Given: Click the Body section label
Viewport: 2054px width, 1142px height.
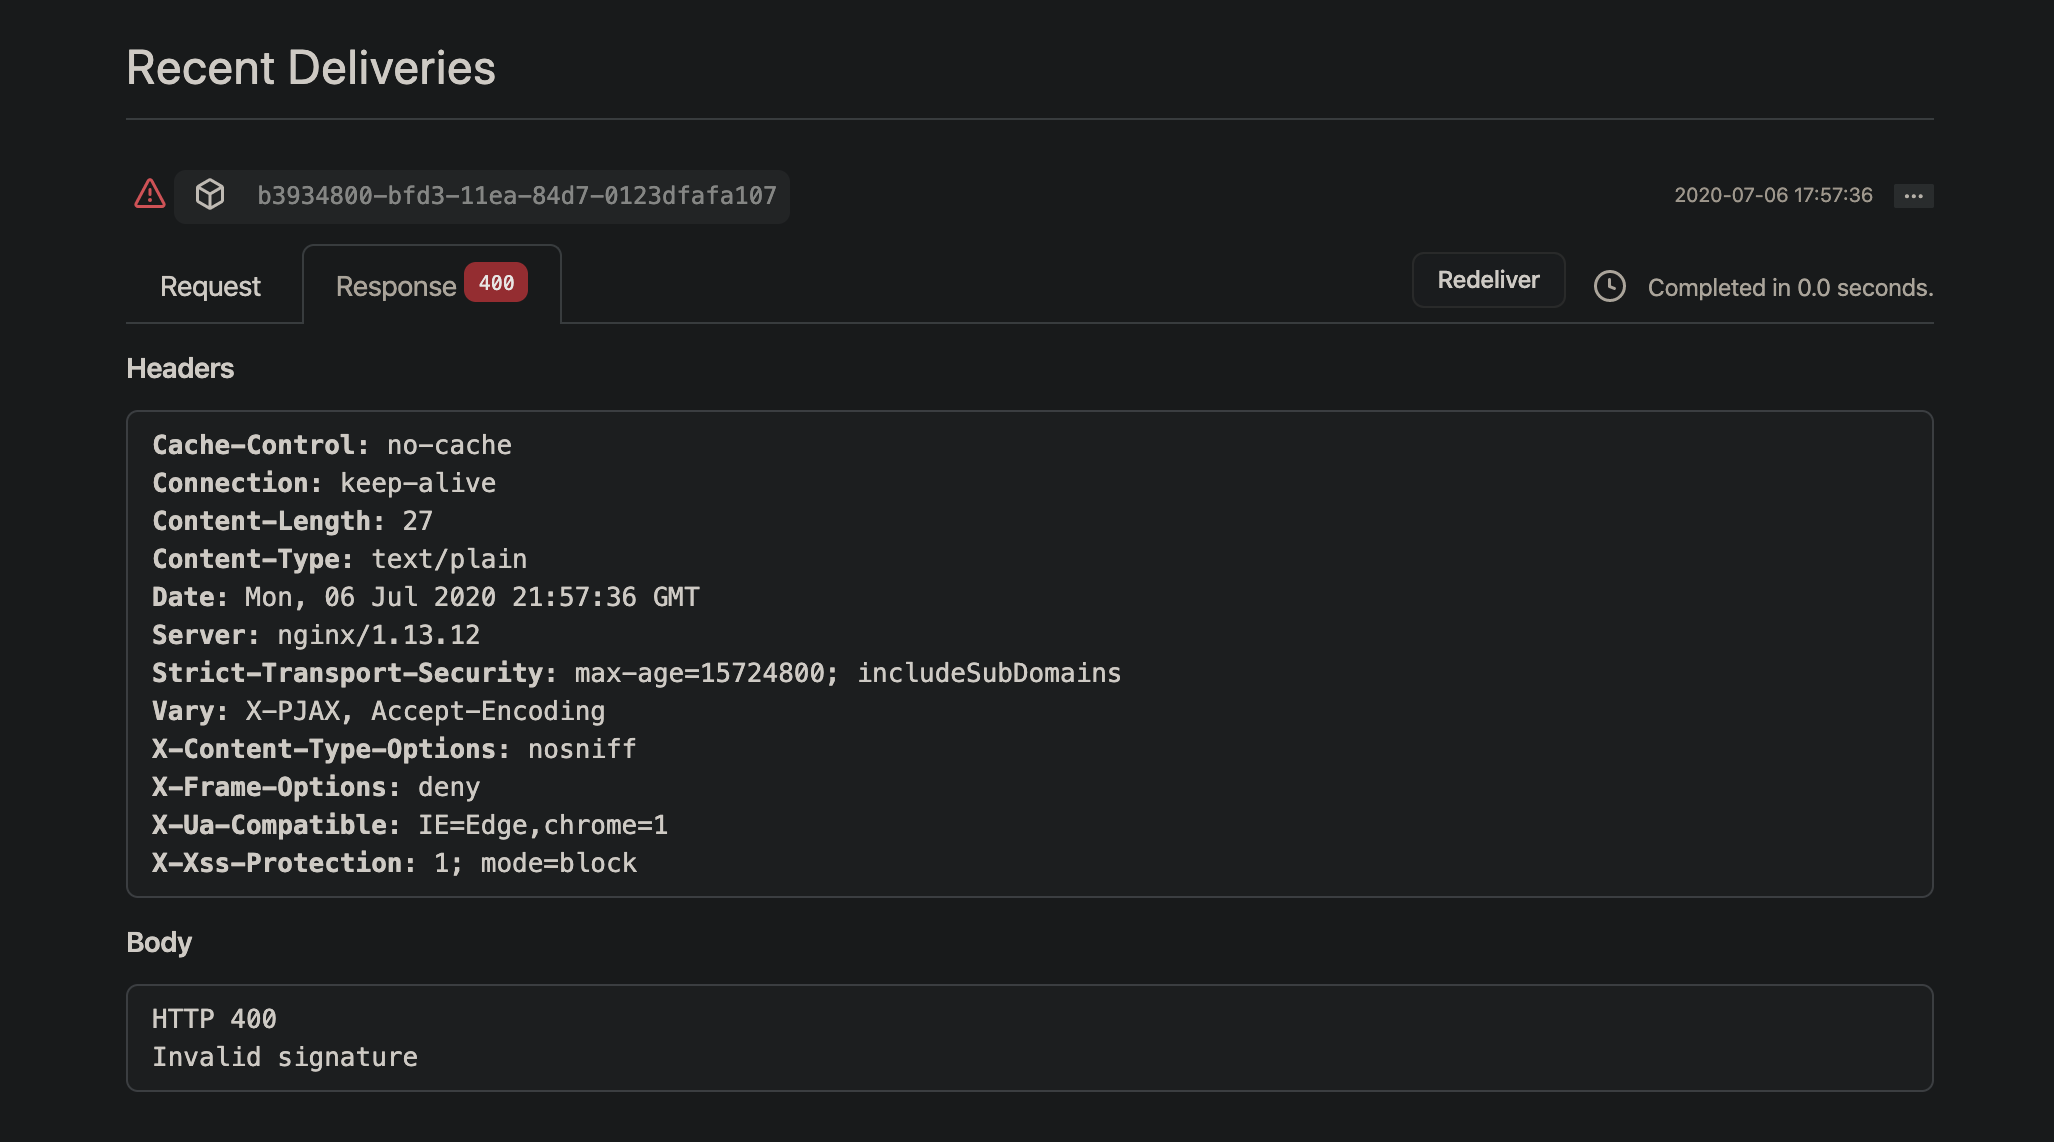Looking at the screenshot, I should tap(159, 941).
